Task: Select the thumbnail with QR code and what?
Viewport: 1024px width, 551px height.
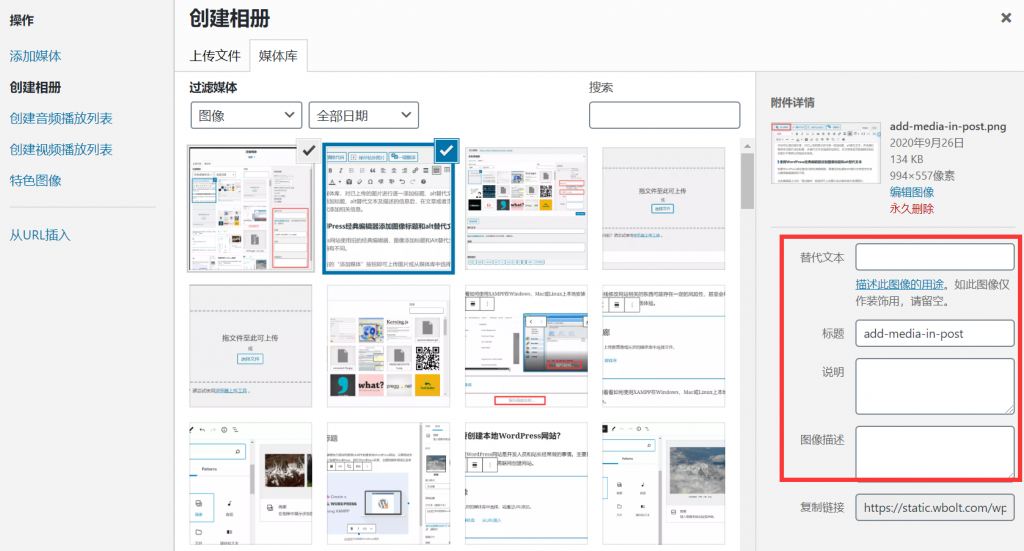Action: pos(388,346)
